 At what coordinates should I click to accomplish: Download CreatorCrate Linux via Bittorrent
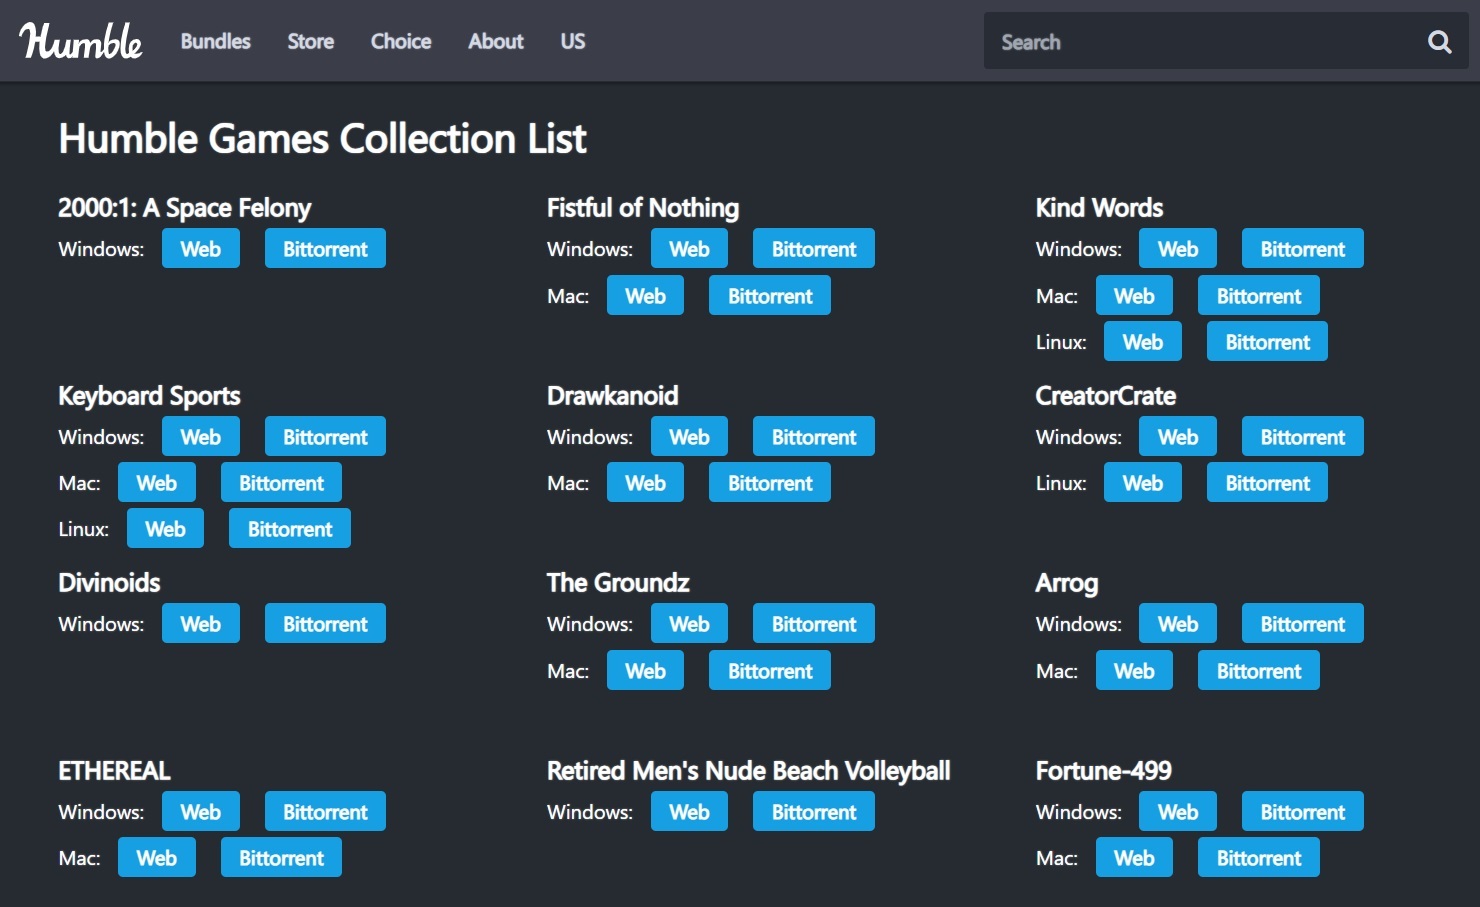pos(1268,483)
